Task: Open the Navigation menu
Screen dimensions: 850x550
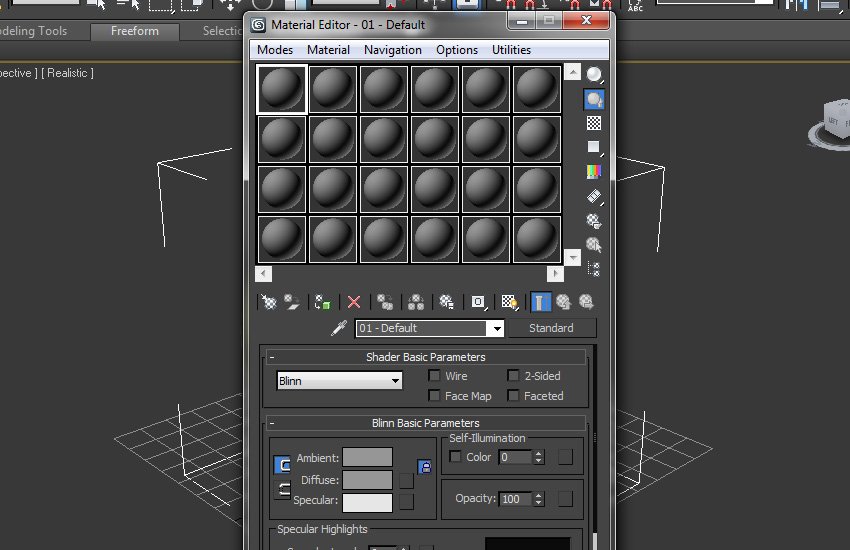Action: tap(392, 50)
